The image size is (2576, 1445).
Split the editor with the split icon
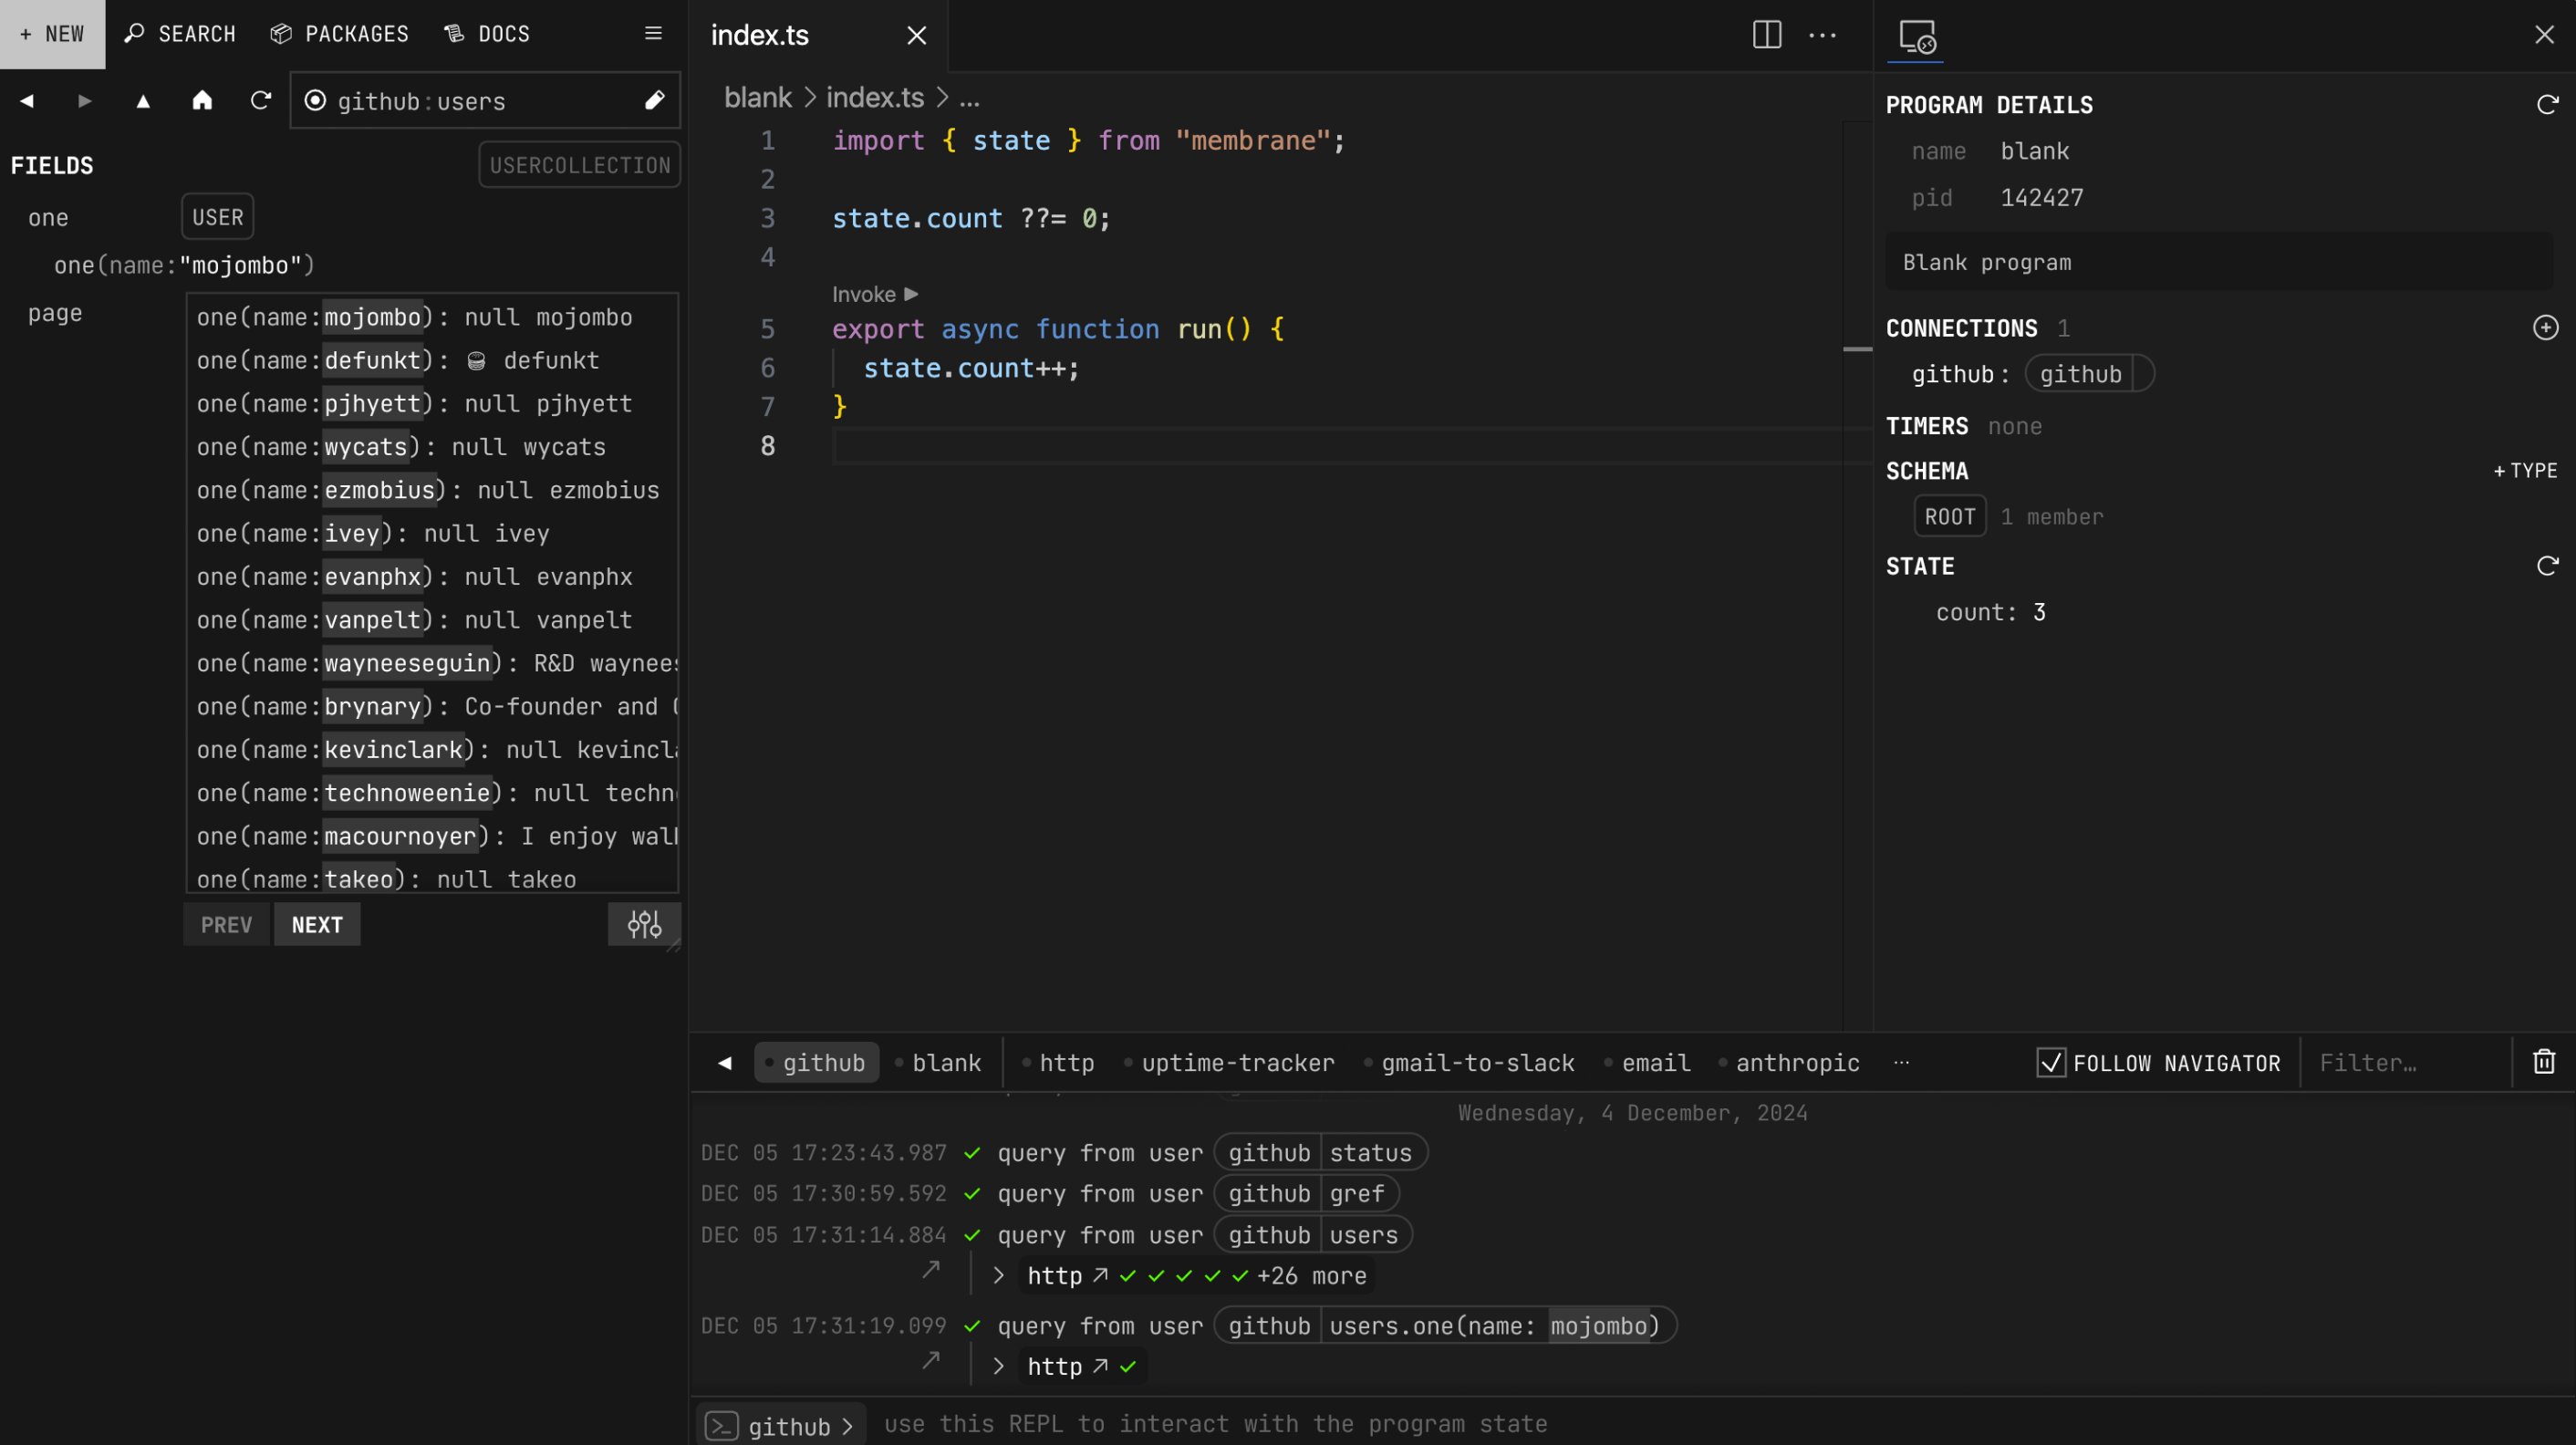click(1767, 35)
